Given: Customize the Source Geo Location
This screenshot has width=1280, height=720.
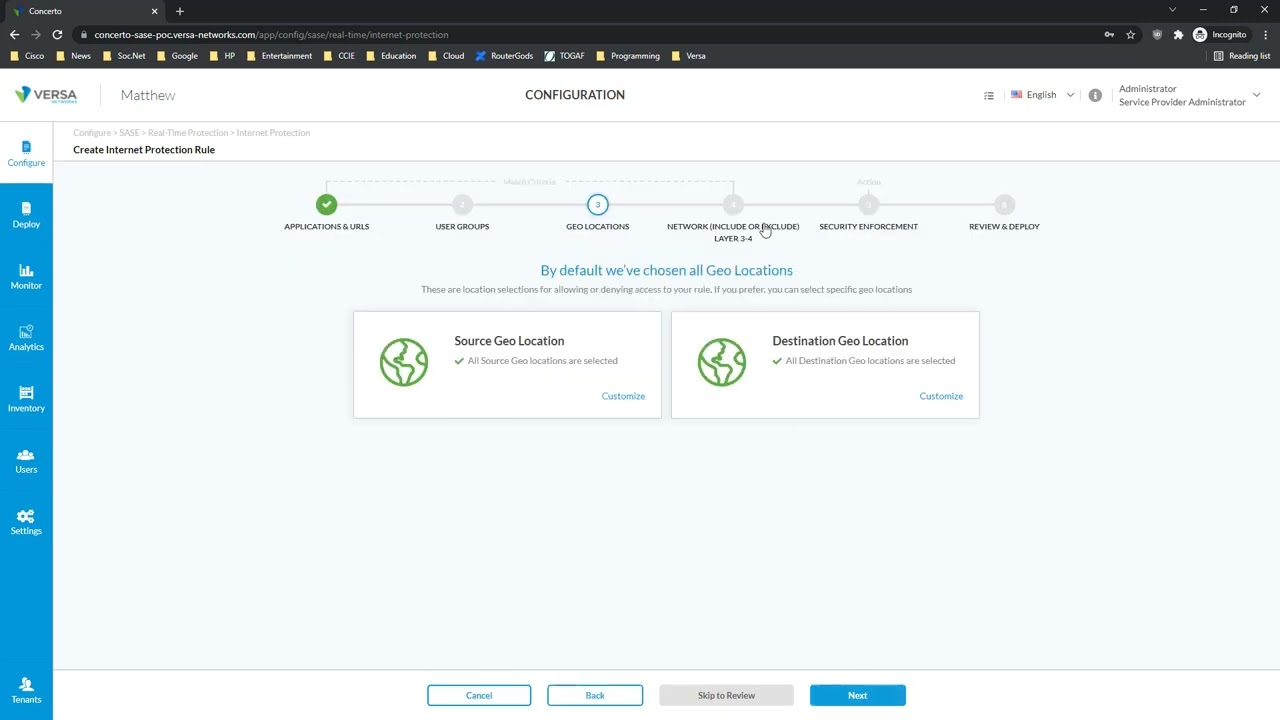Looking at the screenshot, I should tap(623, 396).
